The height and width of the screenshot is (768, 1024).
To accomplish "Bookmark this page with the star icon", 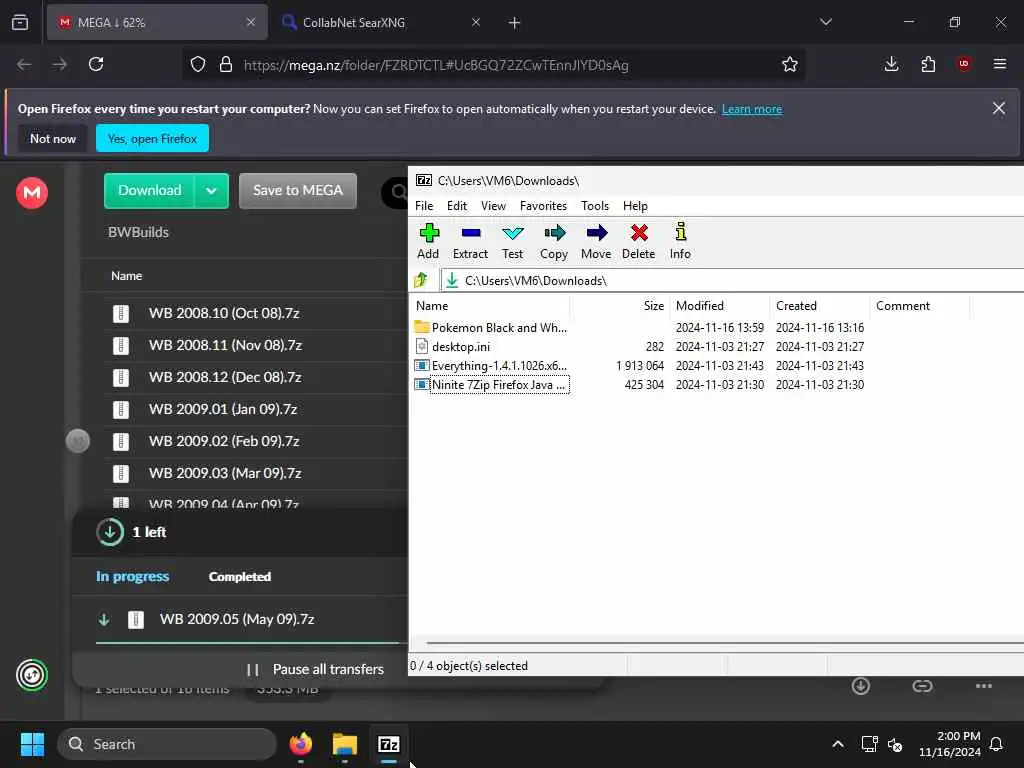I will (790, 64).
